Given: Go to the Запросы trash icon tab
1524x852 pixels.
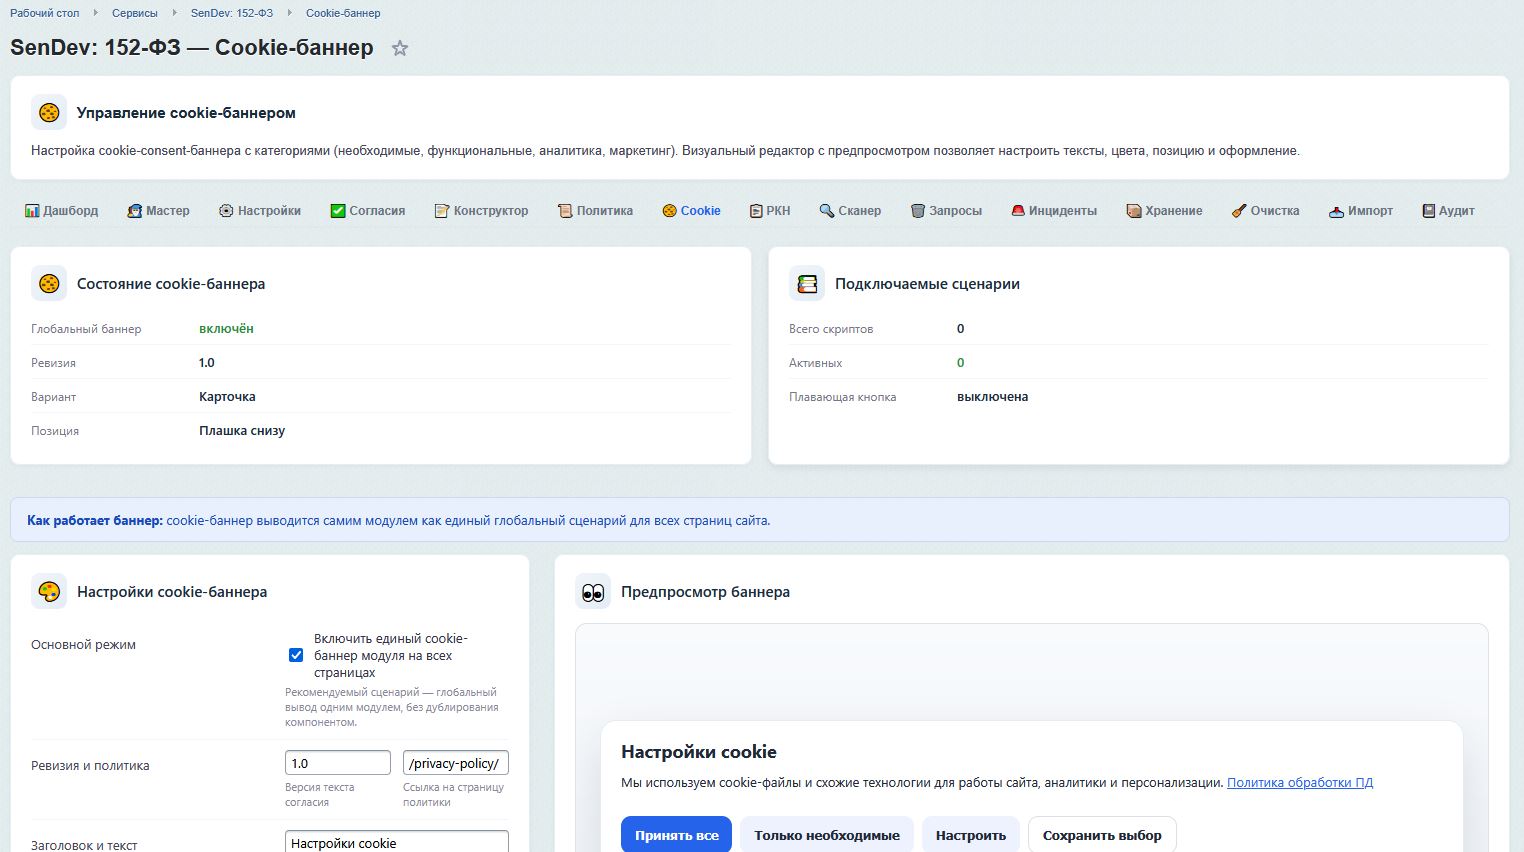Looking at the screenshot, I should point(946,211).
